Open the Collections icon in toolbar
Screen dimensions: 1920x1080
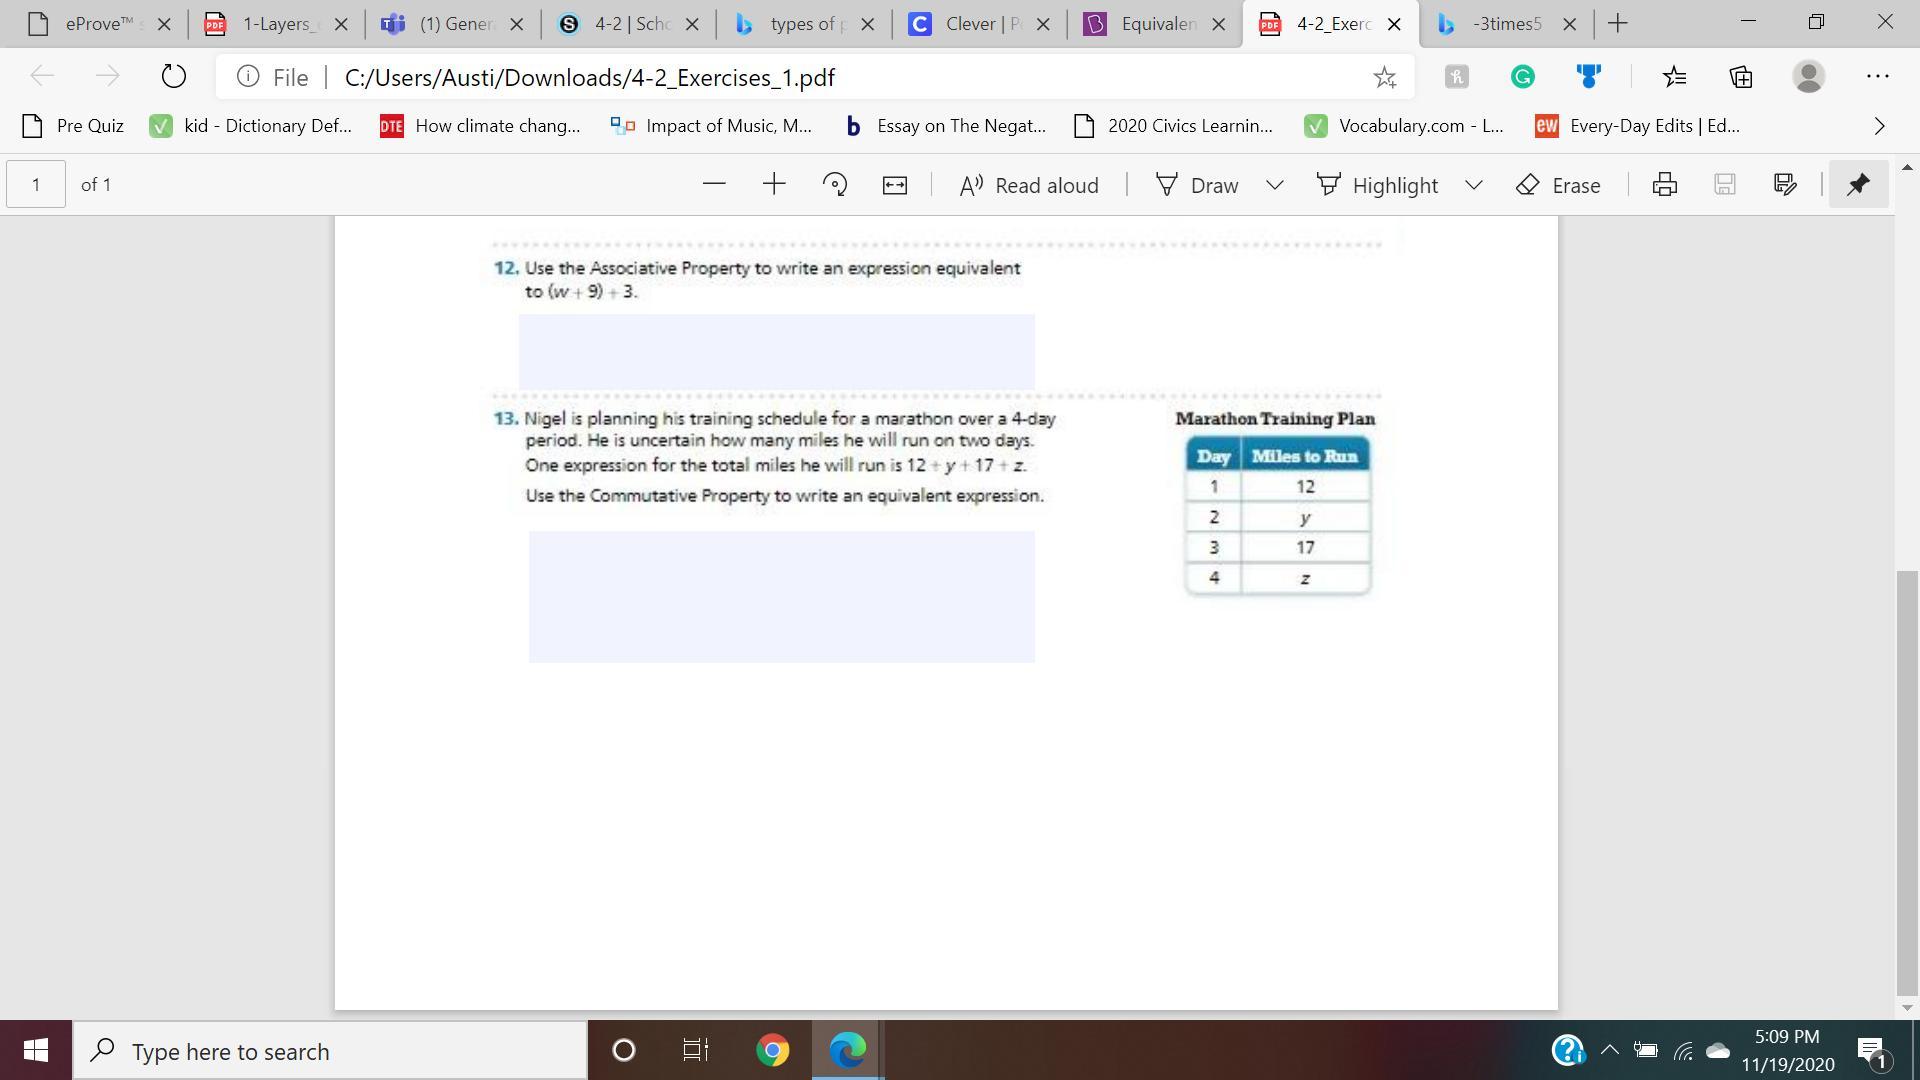point(1741,77)
